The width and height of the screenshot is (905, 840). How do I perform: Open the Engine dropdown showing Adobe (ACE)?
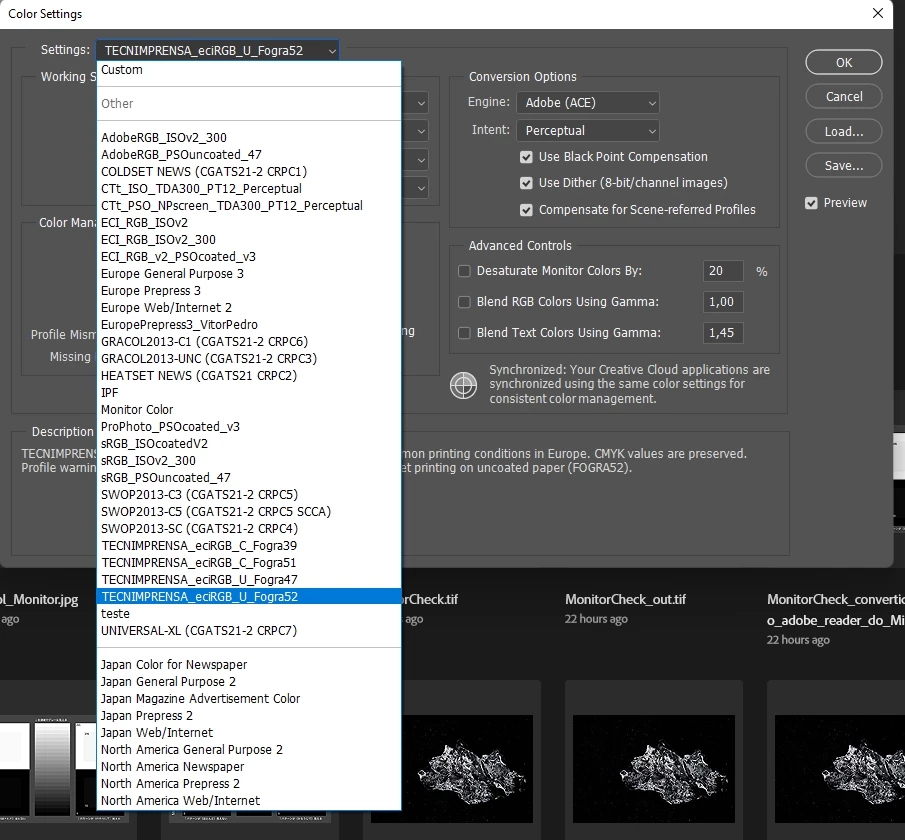588,103
